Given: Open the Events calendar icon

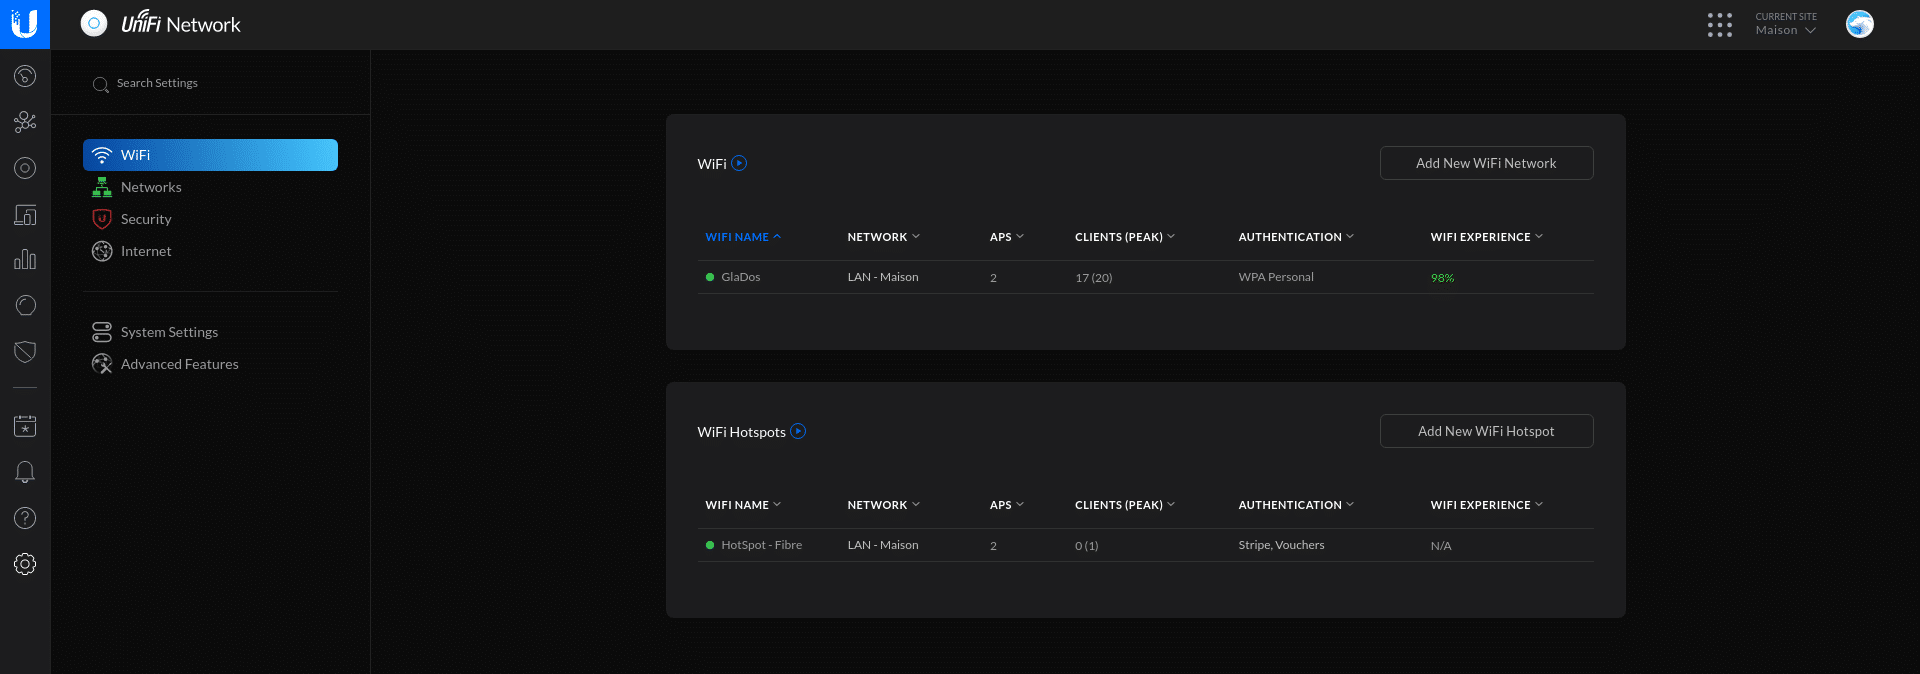Looking at the screenshot, I should pos(25,426).
